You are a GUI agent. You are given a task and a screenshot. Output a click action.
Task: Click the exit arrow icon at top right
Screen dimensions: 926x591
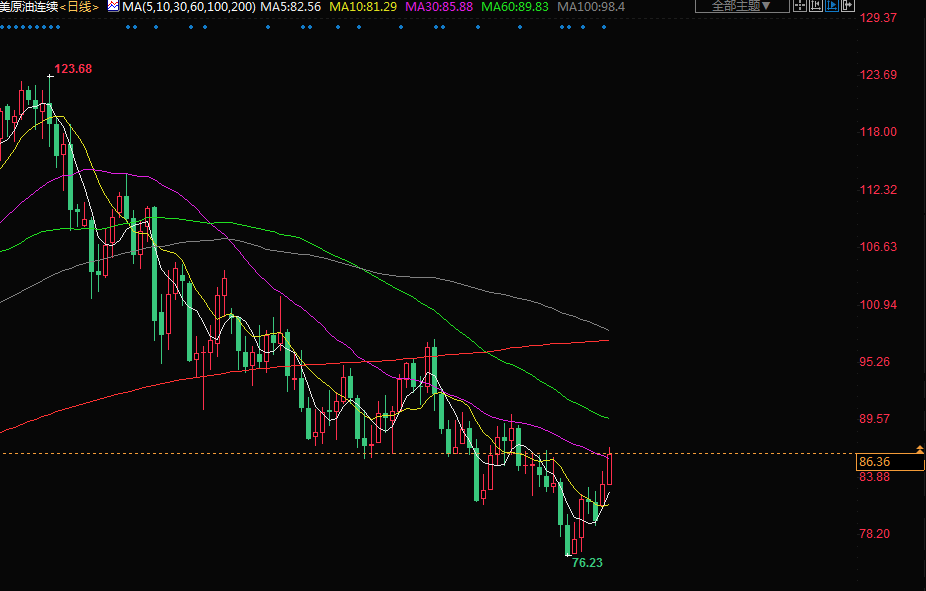pyautogui.click(x=848, y=6)
